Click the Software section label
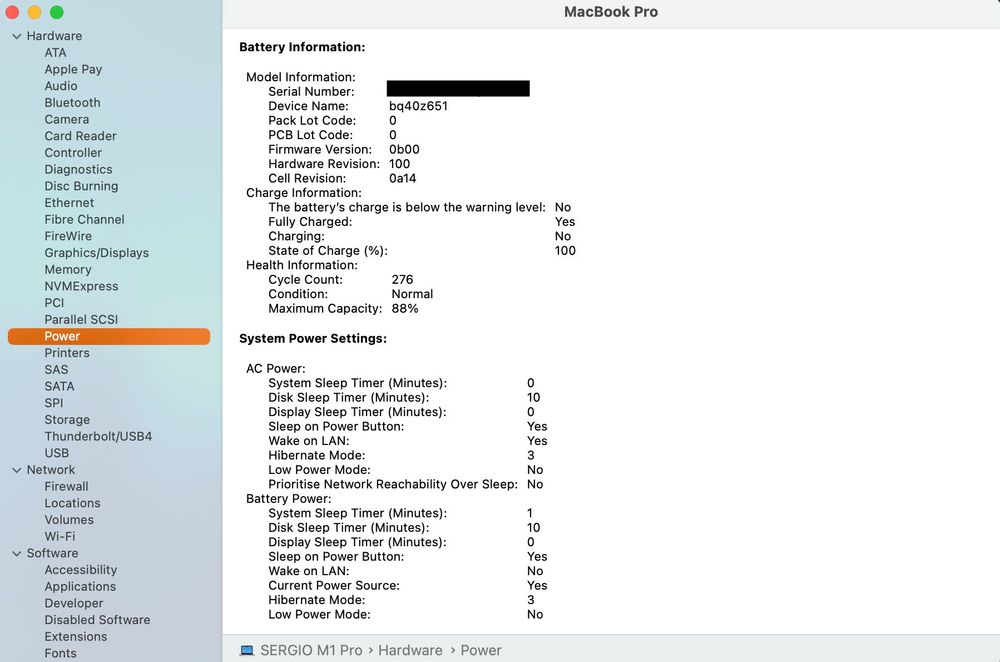This screenshot has width=1000, height=662. 52,554
